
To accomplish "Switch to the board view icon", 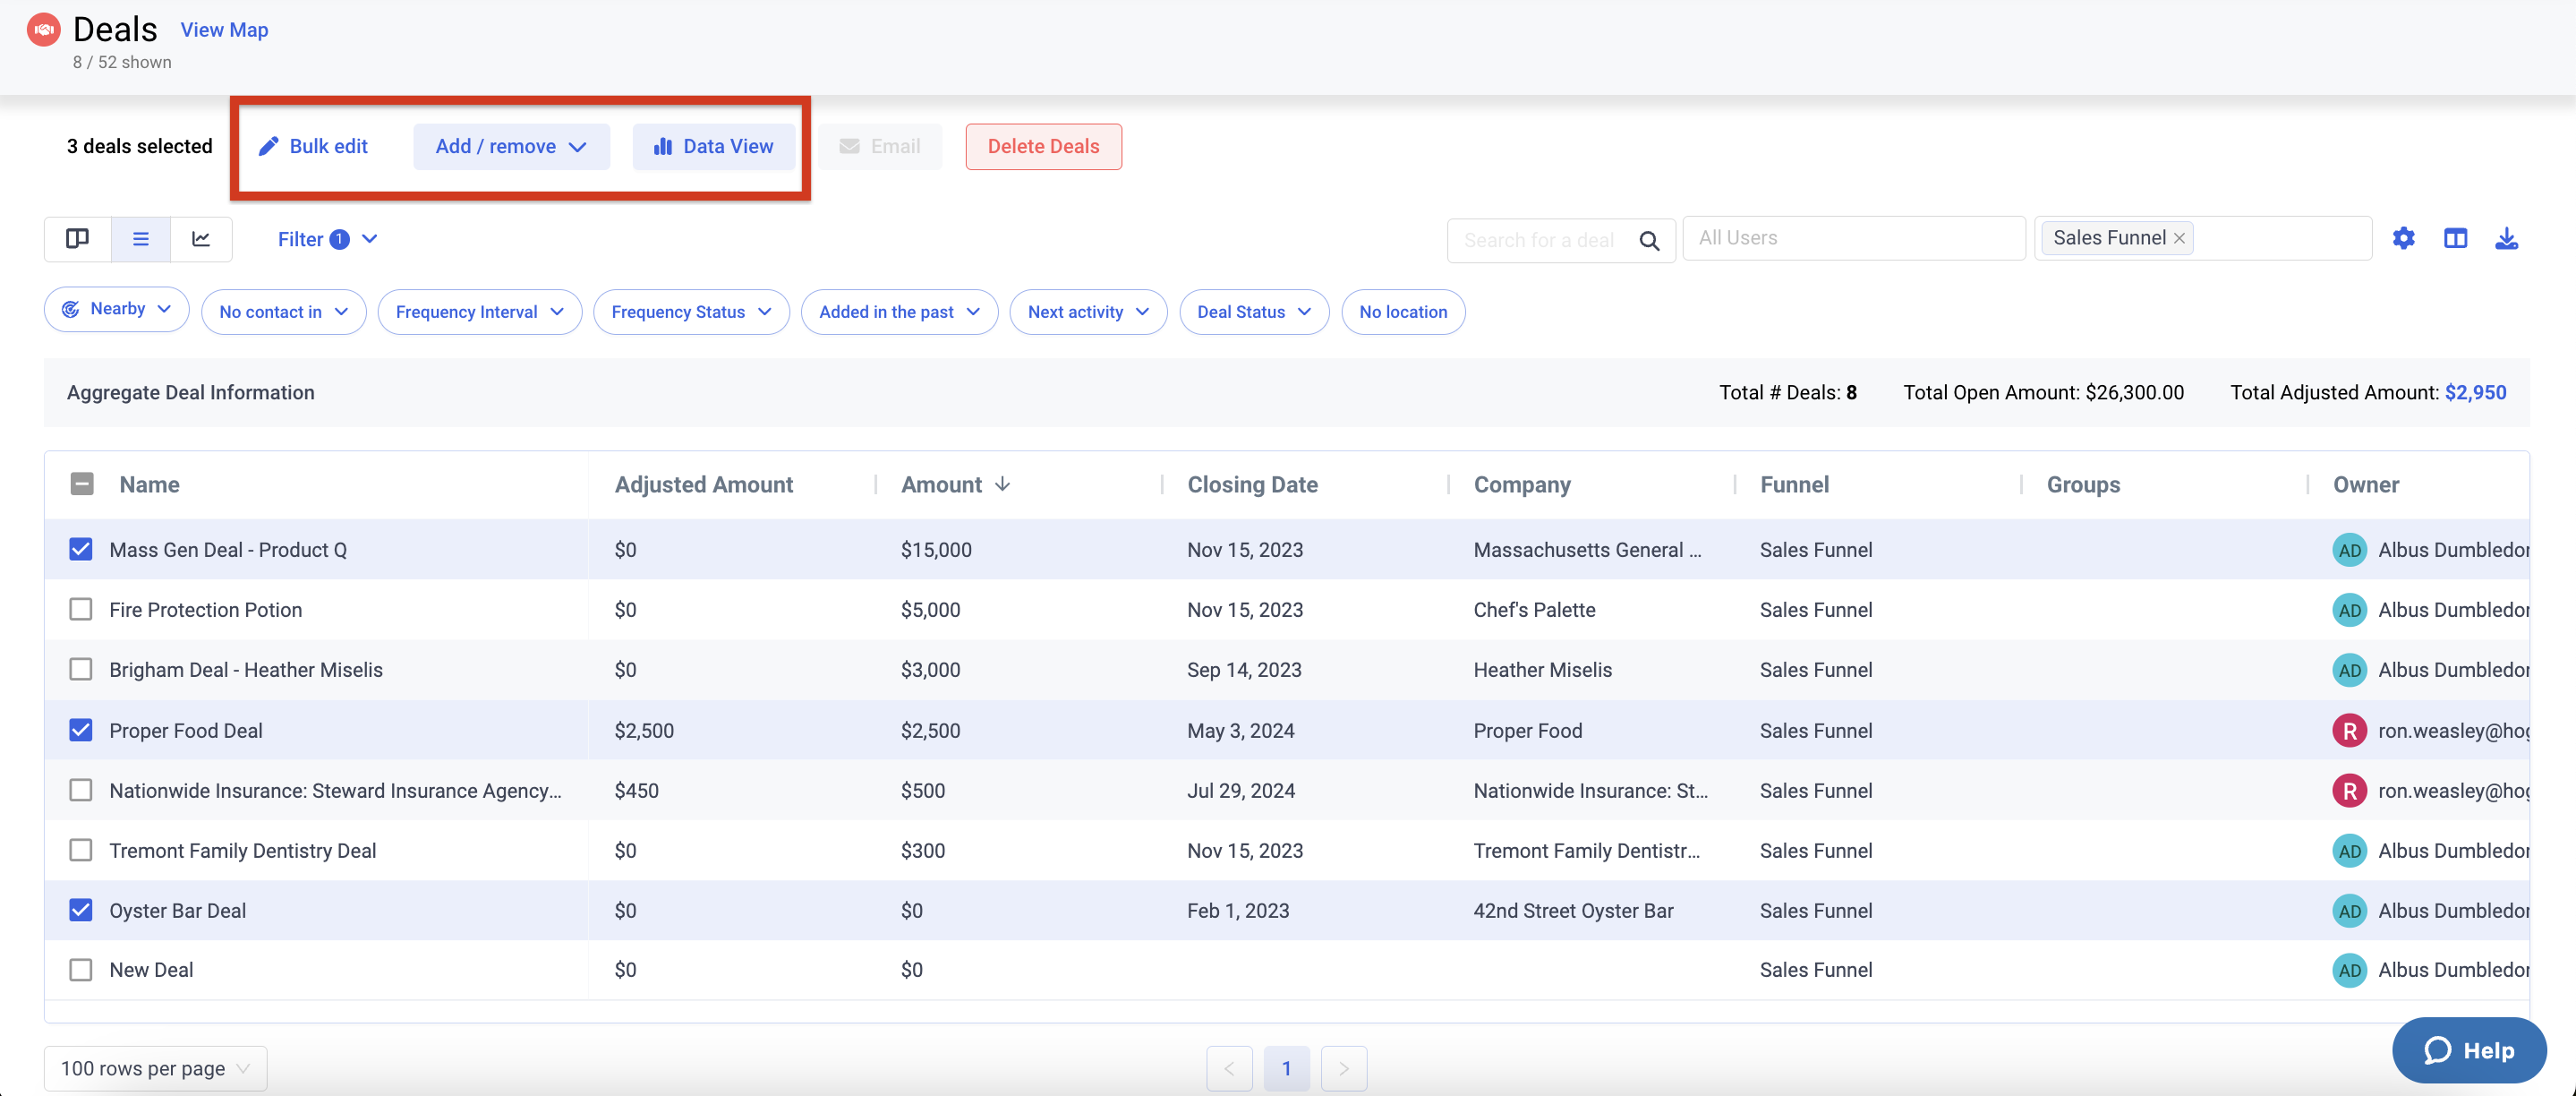I will [x=77, y=239].
